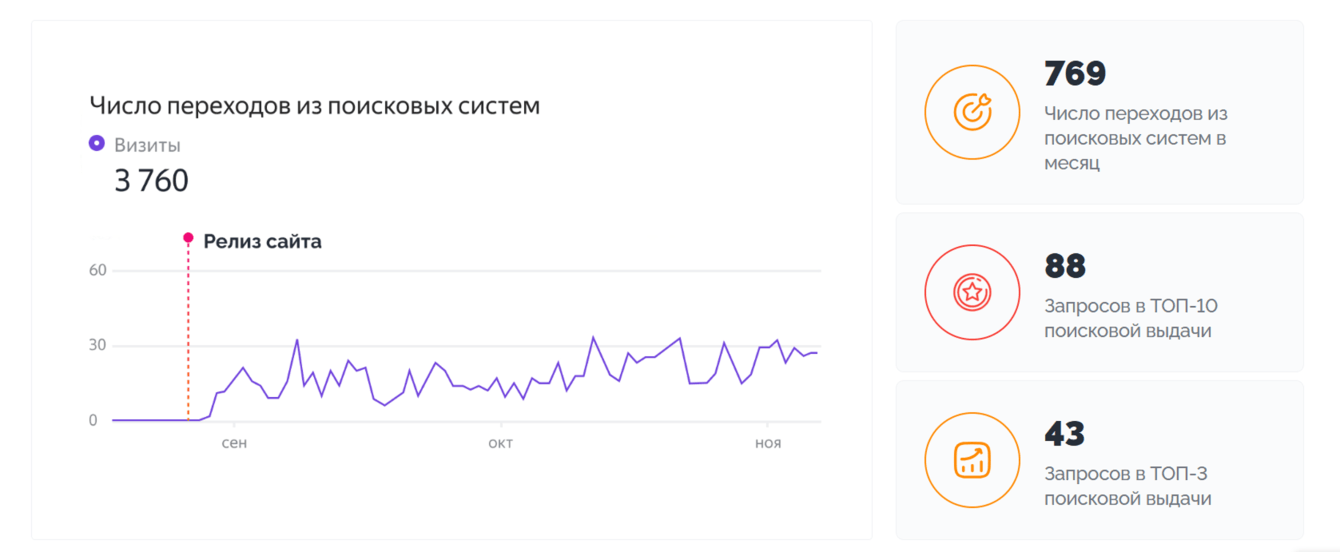The width and height of the screenshot is (1340, 552).
Task: Click the number 88 in the TOP-10 card
Action: (x=1065, y=266)
